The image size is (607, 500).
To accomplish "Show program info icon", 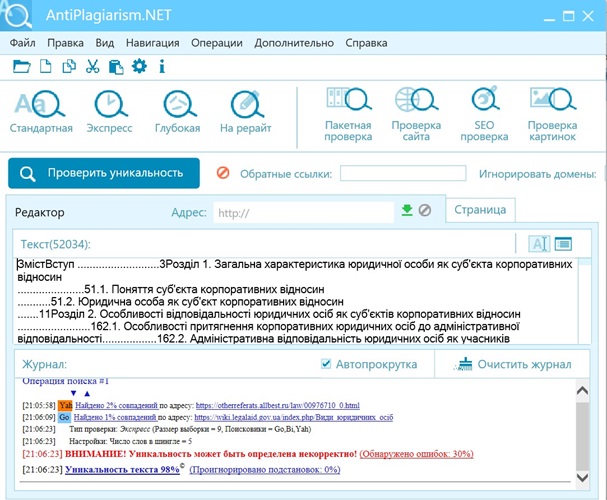I will [162, 66].
